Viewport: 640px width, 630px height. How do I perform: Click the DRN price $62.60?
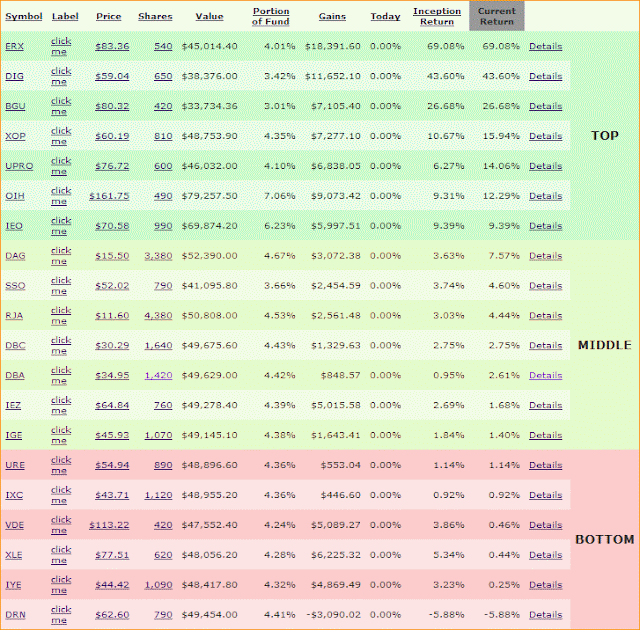coord(112,614)
